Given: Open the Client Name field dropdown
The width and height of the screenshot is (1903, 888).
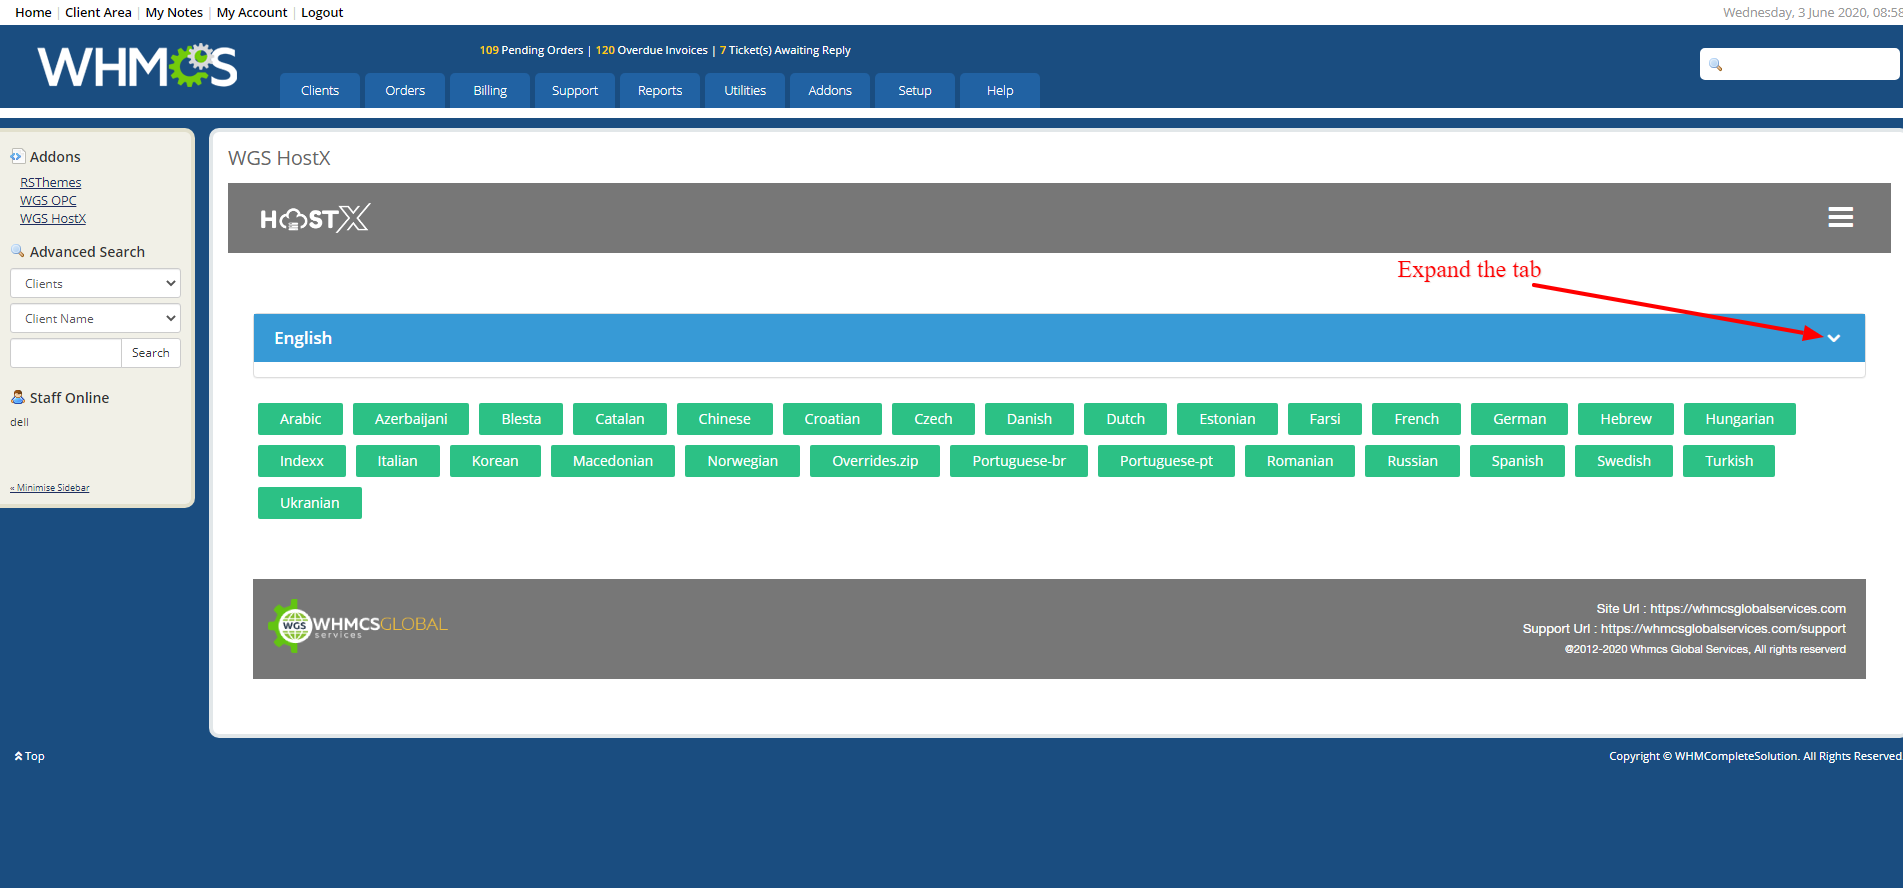Looking at the screenshot, I should coord(95,318).
